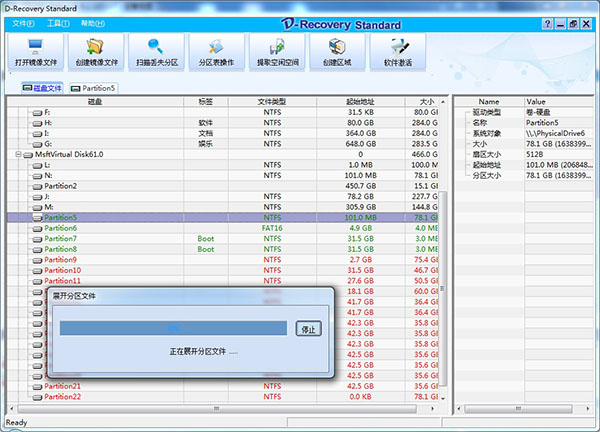Screen dimensions: 600x432
Task: Click the label column header (标签)
Action: click(x=205, y=101)
